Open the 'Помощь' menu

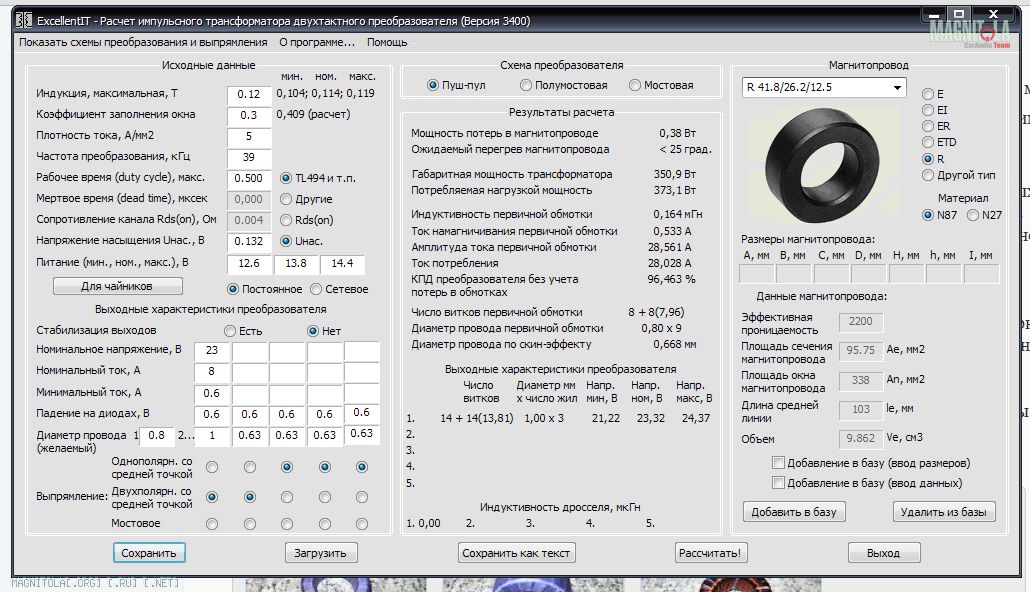[x=387, y=42]
